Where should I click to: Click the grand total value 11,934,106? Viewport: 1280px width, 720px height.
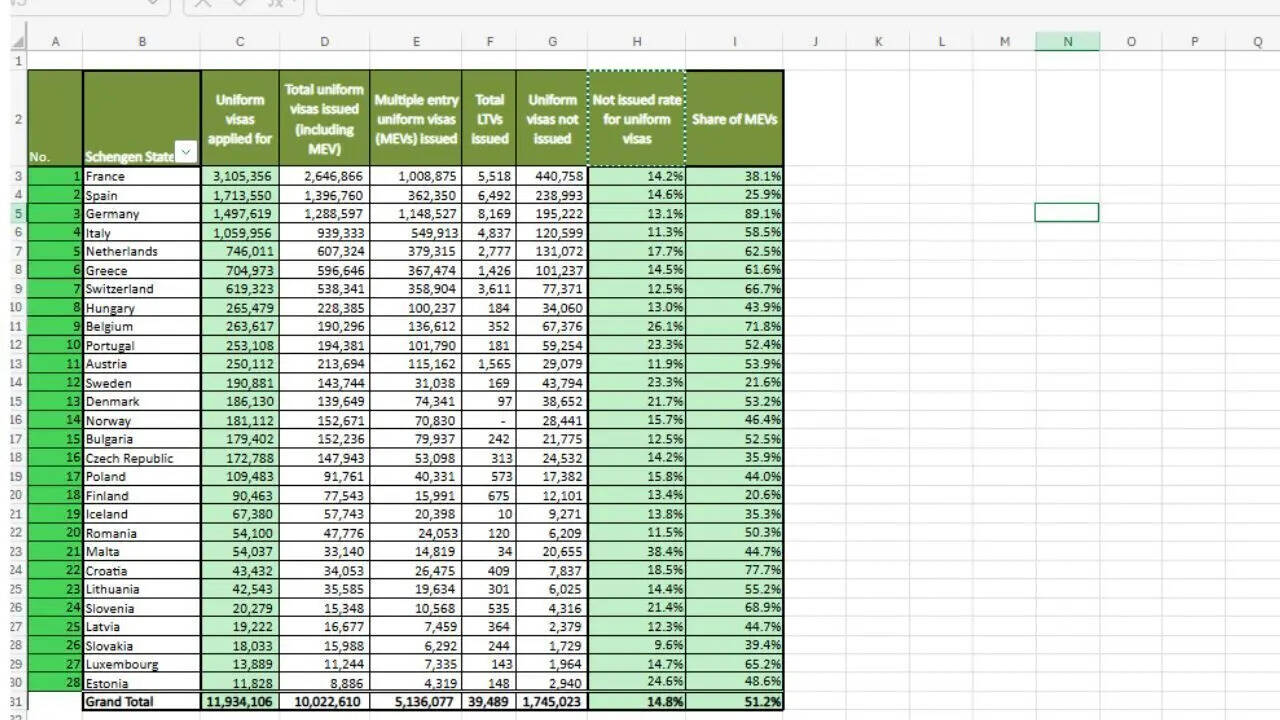[x=240, y=701]
